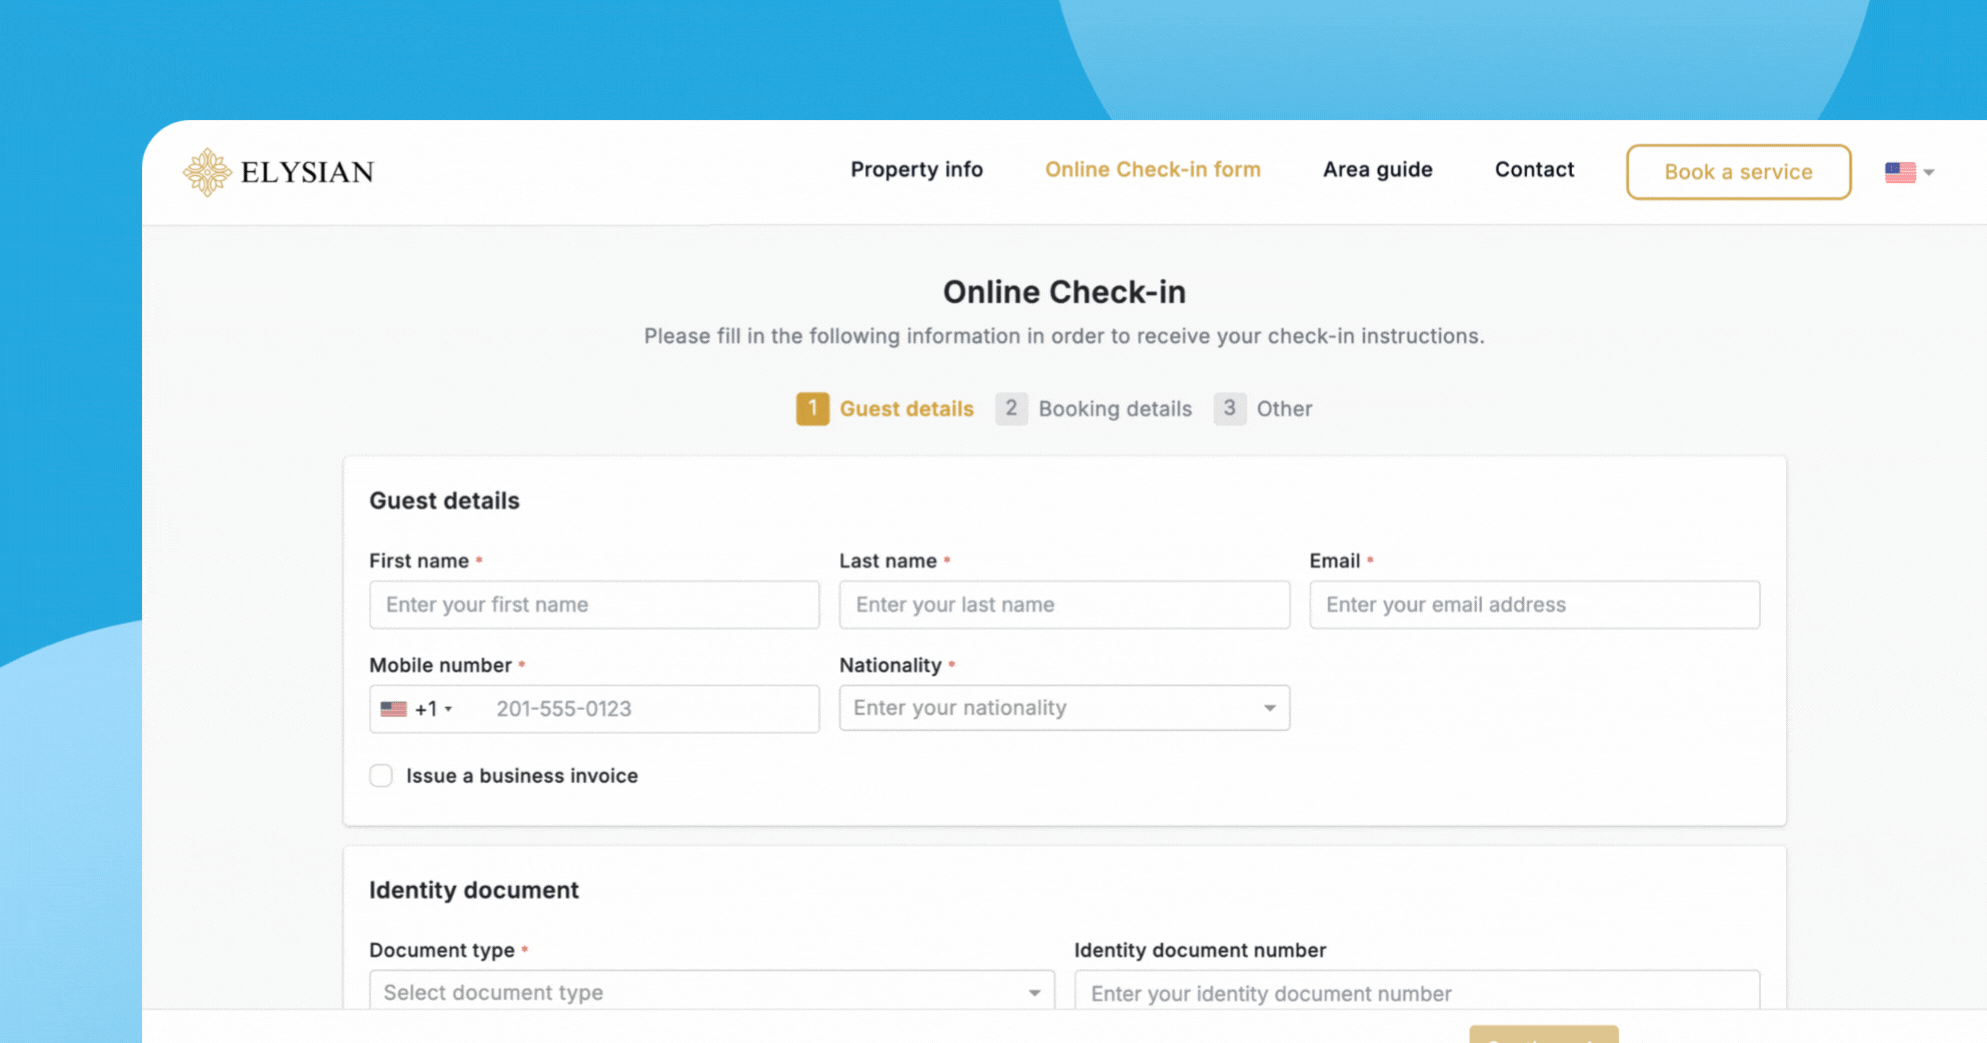This screenshot has width=1987, height=1043.
Task: Open the Contact page
Action: [1534, 170]
